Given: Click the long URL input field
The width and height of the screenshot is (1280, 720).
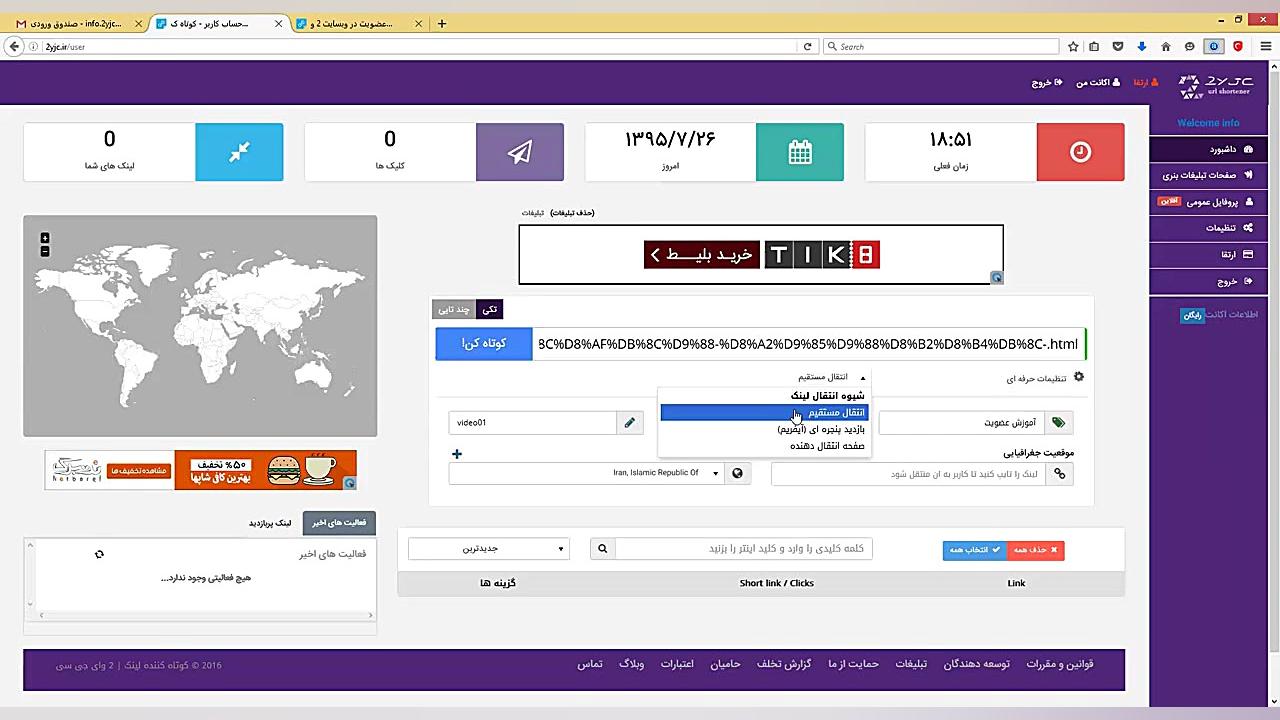Looking at the screenshot, I should [x=809, y=344].
